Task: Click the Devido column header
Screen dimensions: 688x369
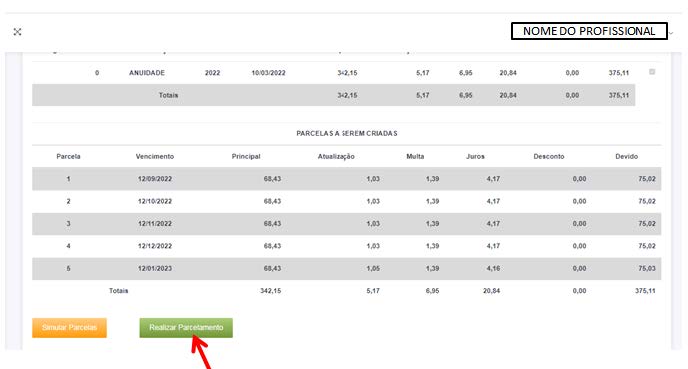Action: 627,156
